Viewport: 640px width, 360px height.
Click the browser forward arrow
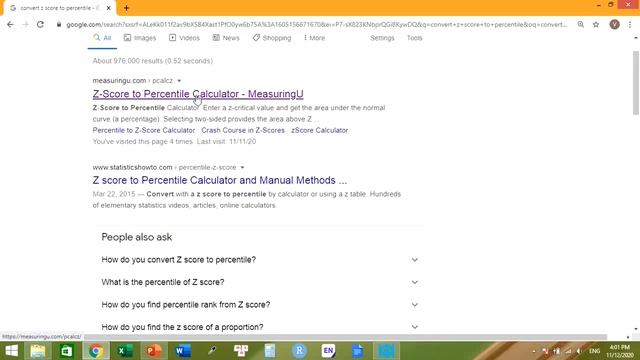point(25,24)
